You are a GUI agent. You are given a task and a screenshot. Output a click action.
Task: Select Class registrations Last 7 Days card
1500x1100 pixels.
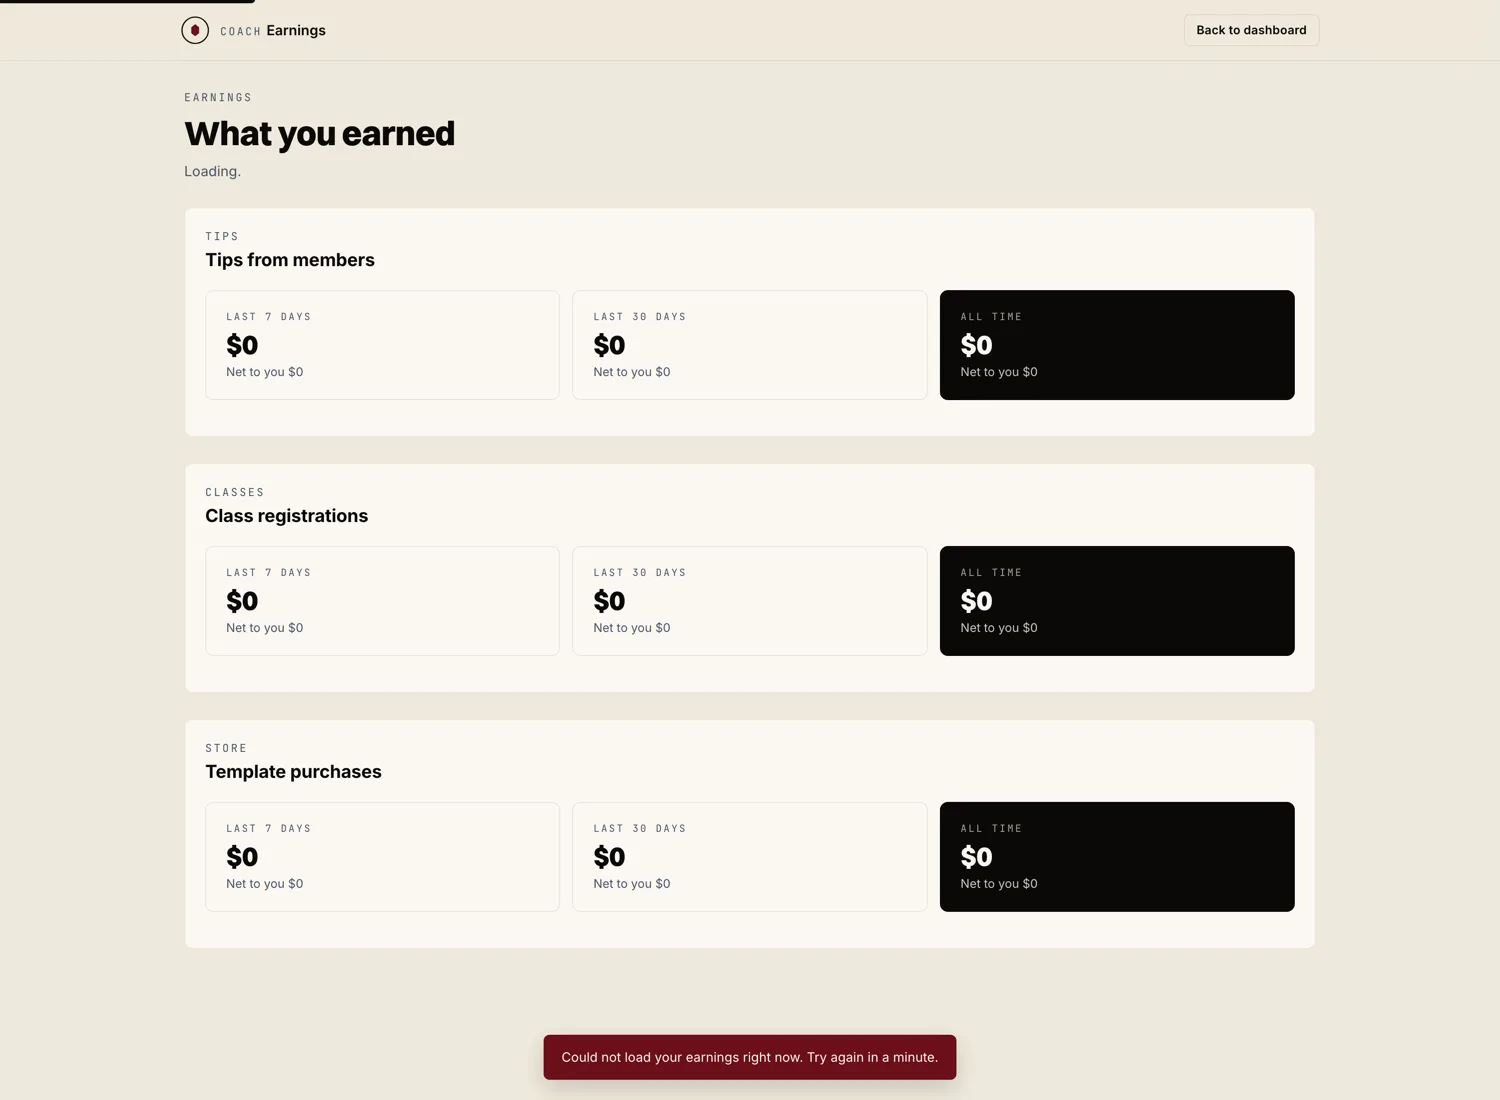pyautogui.click(x=382, y=601)
